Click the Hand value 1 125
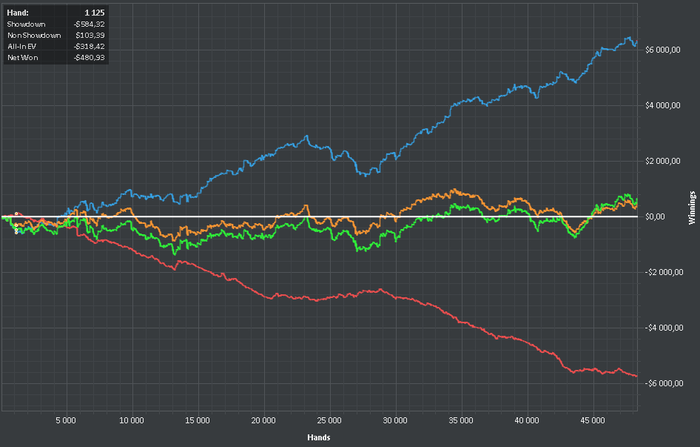700x447 pixels. pos(95,13)
